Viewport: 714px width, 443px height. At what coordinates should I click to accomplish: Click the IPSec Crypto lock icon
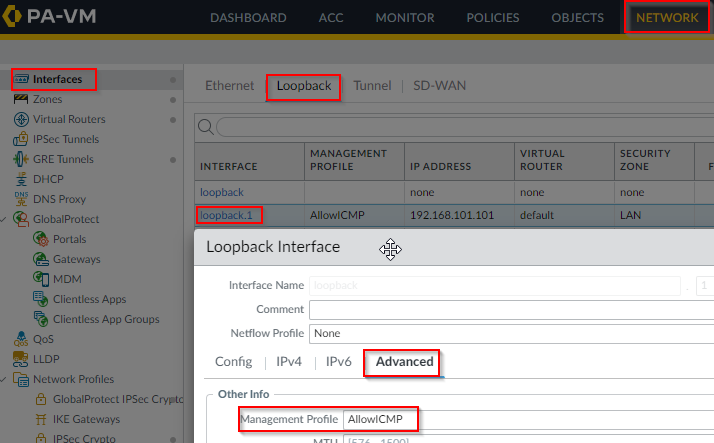41,438
